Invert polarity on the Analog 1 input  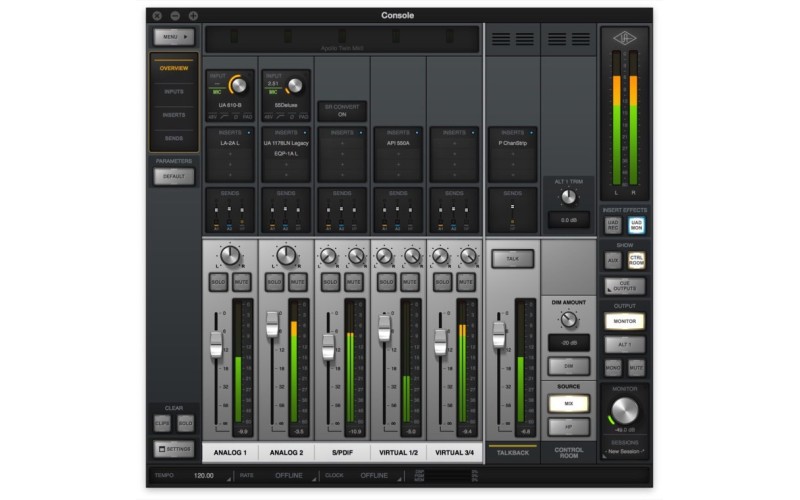point(236,117)
